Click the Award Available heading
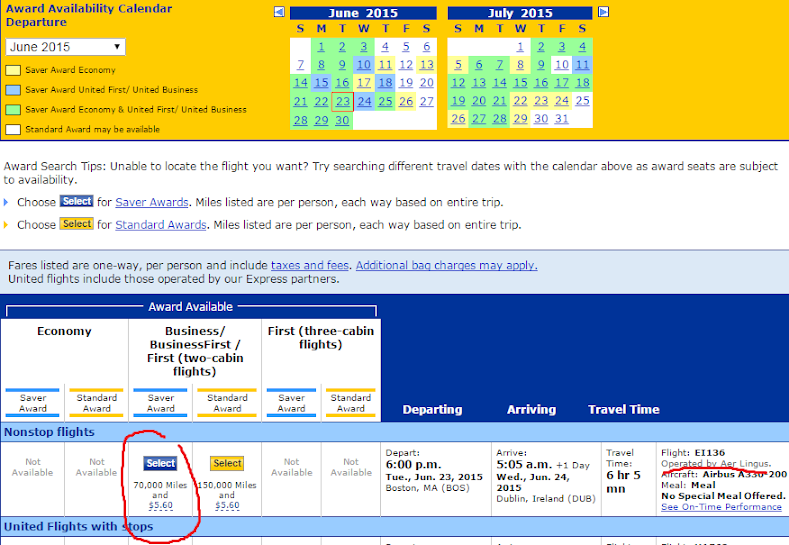Viewport: 789px width, 545px height. (x=190, y=307)
